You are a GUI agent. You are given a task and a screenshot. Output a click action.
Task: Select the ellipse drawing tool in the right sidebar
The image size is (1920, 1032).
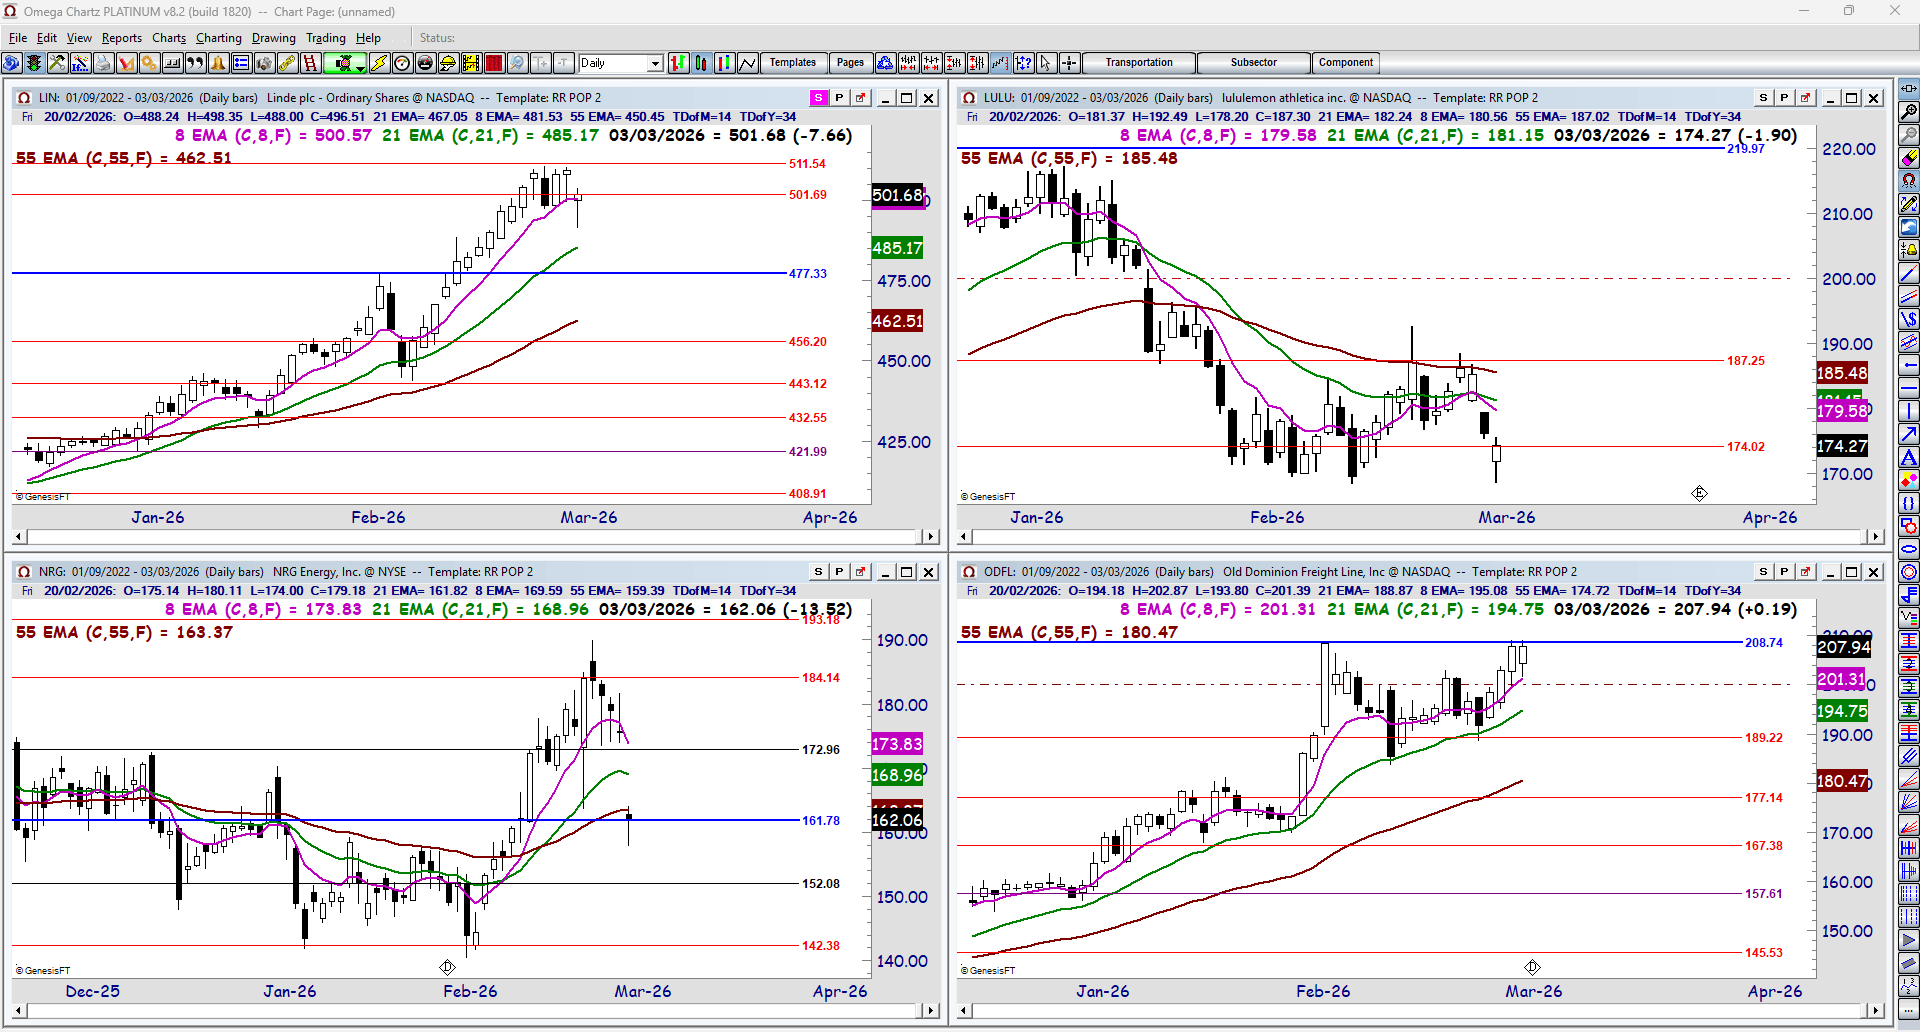[1909, 549]
